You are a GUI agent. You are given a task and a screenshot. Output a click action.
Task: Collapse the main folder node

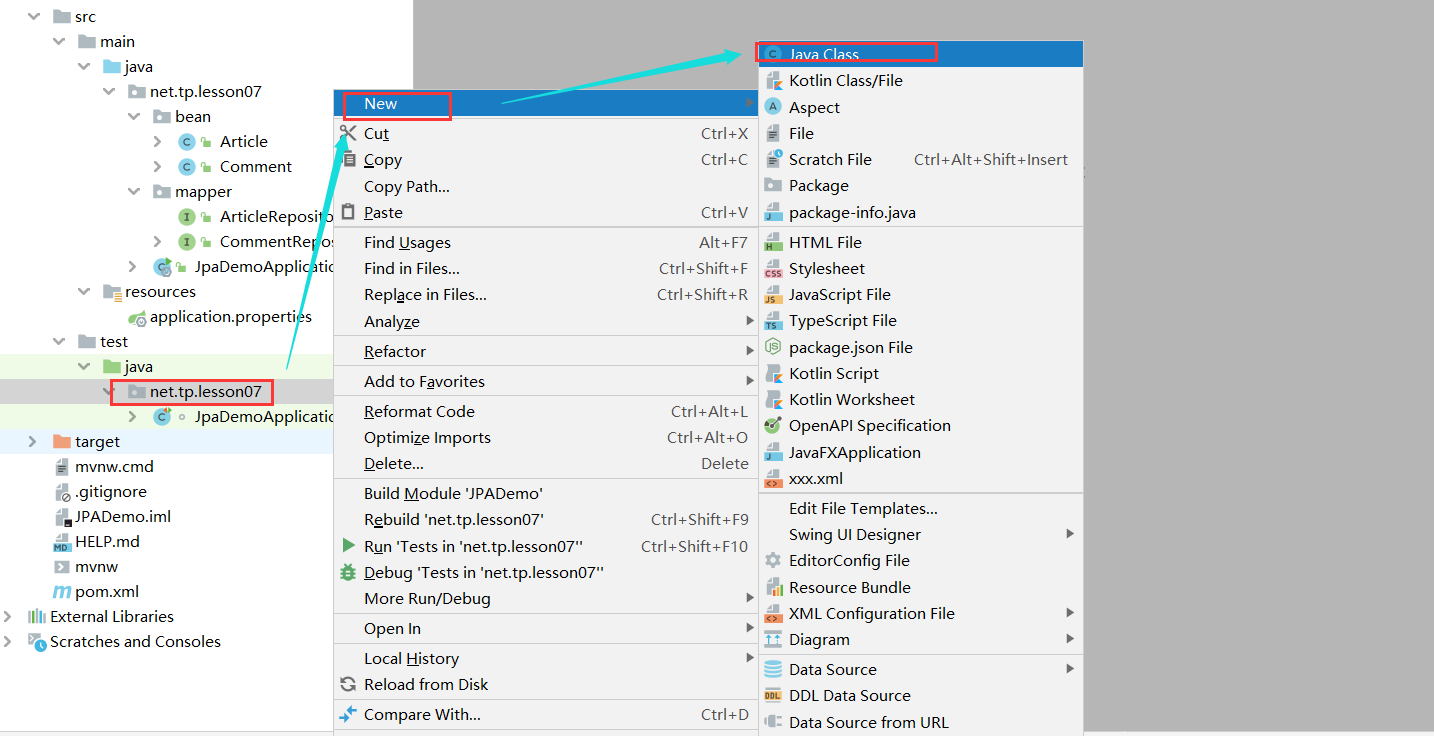point(59,42)
